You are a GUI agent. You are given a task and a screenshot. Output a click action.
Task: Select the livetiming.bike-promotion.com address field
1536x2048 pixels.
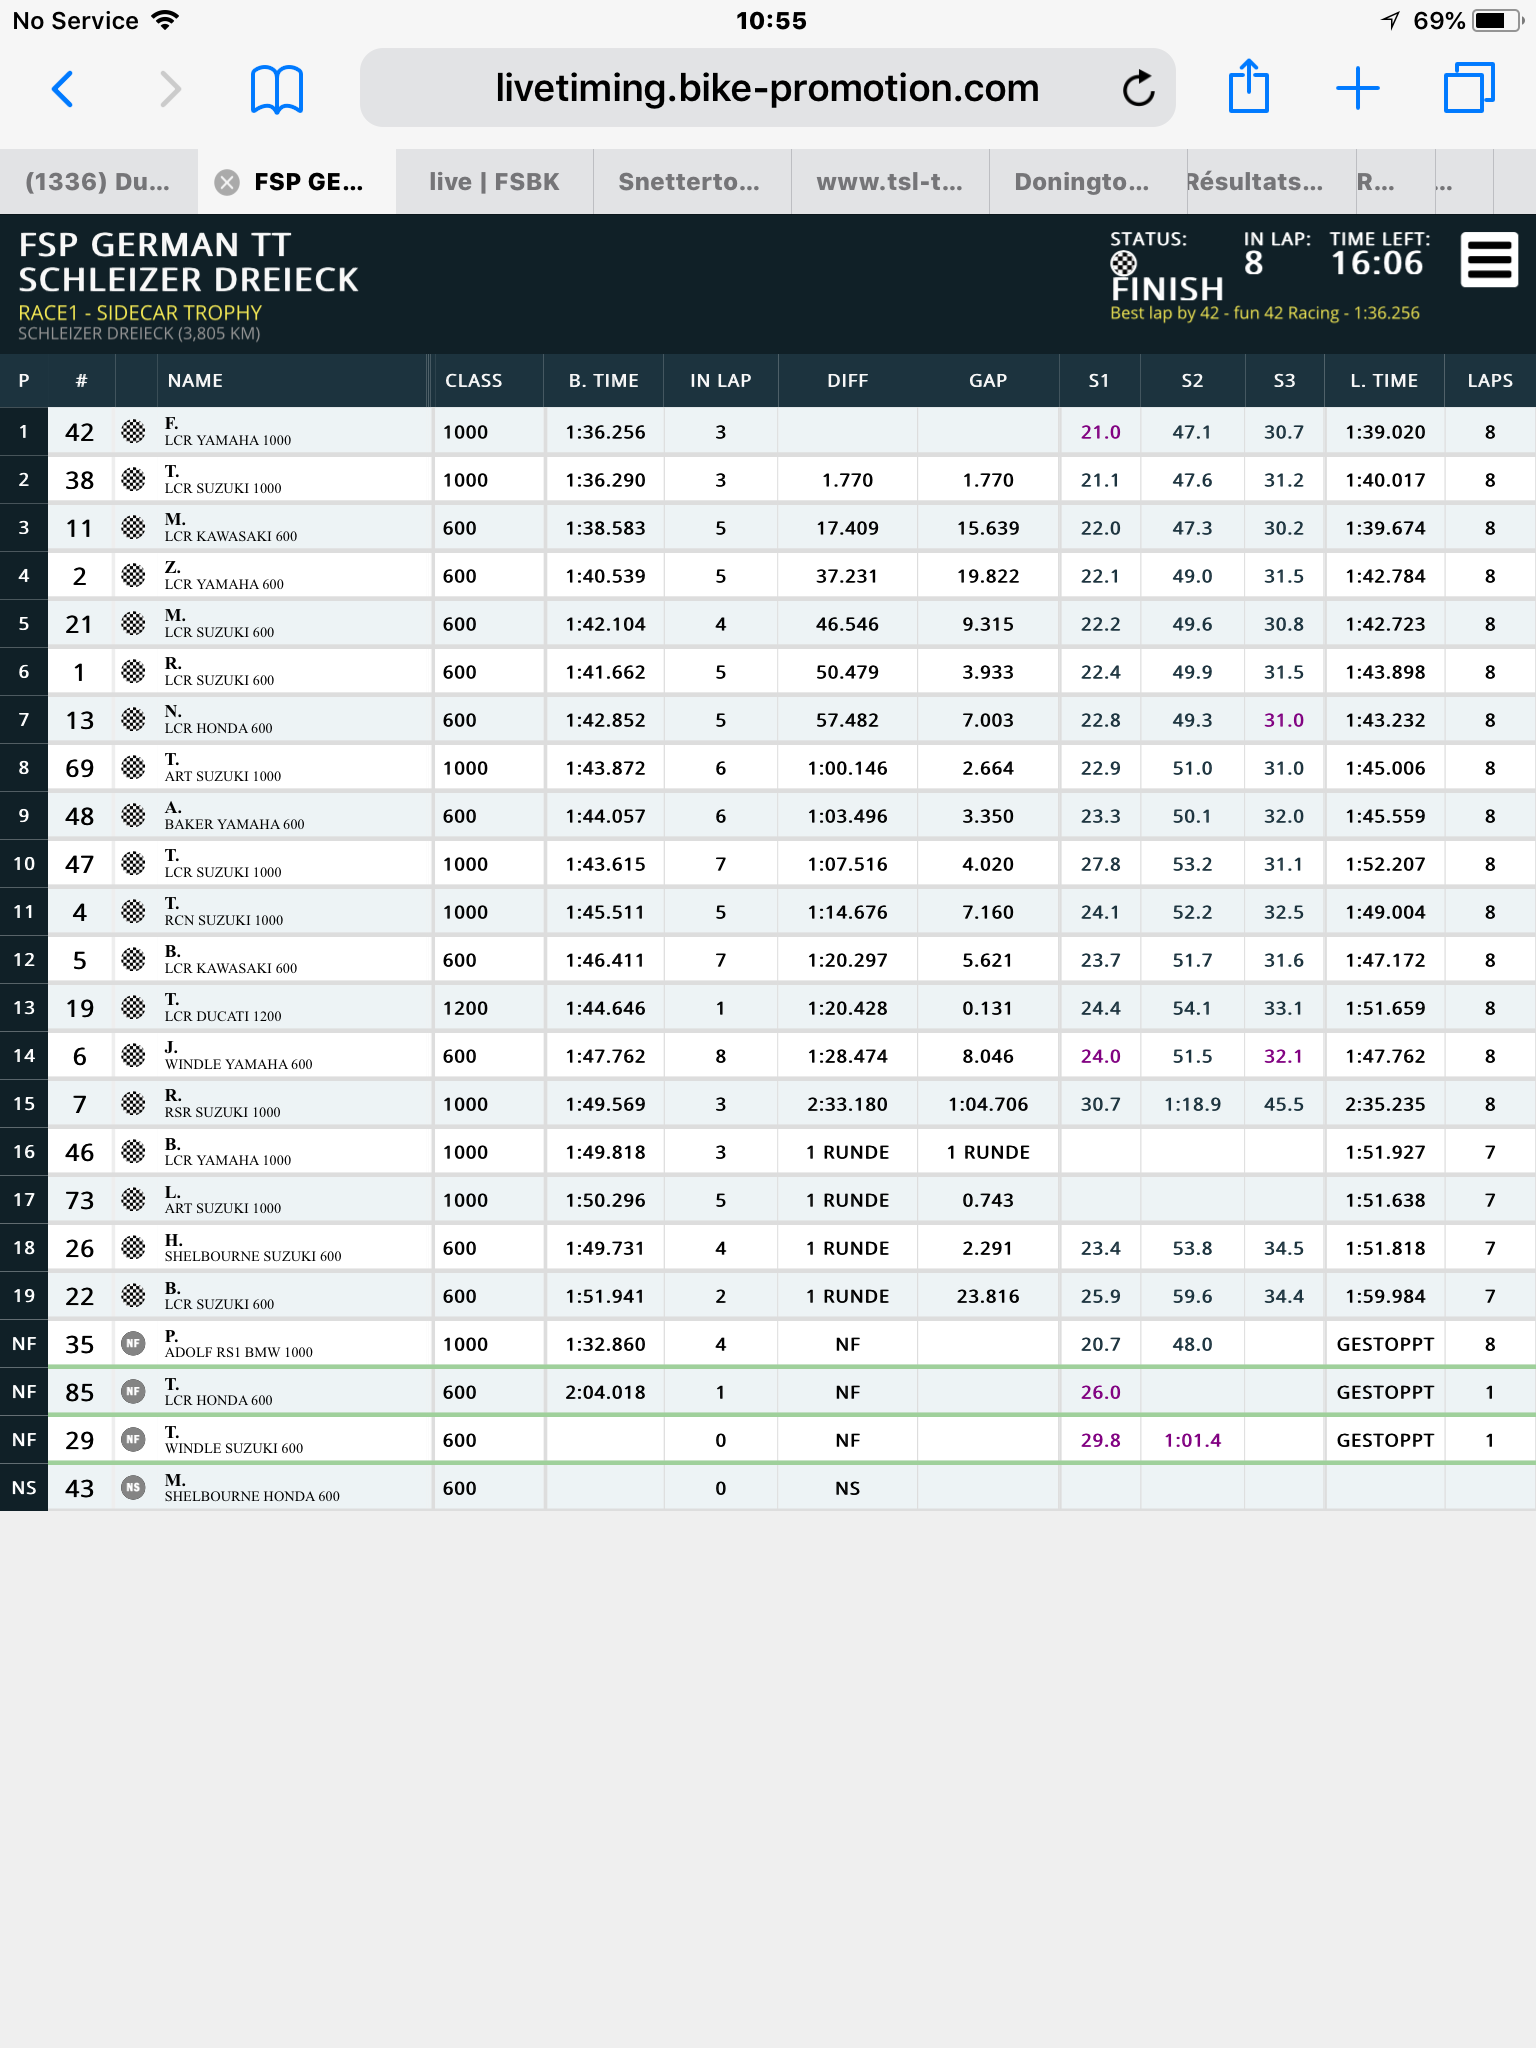(767, 88)
